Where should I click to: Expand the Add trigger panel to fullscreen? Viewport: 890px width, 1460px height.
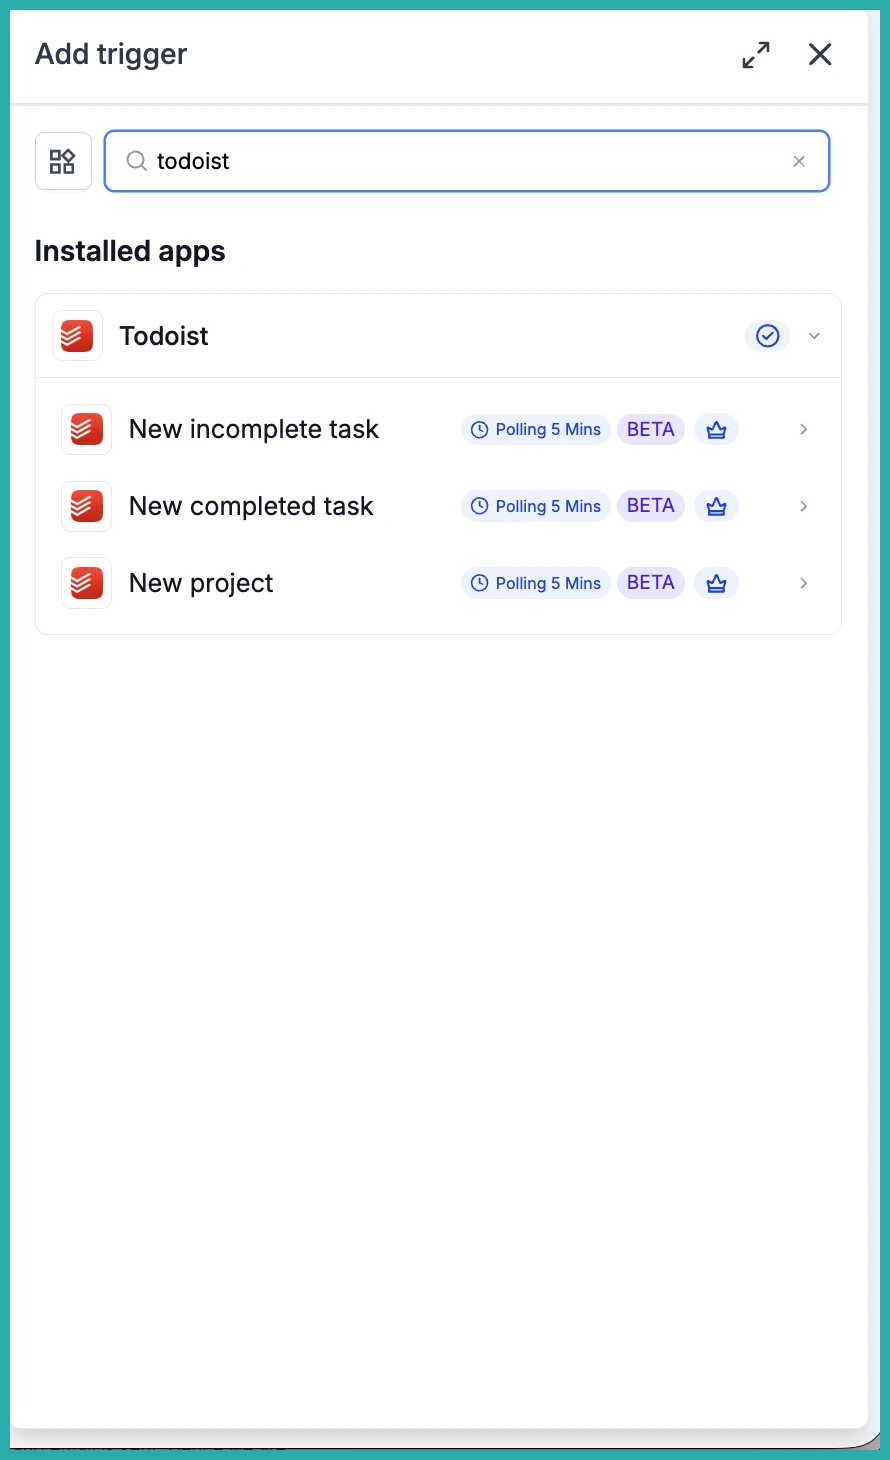pos(756,55)
